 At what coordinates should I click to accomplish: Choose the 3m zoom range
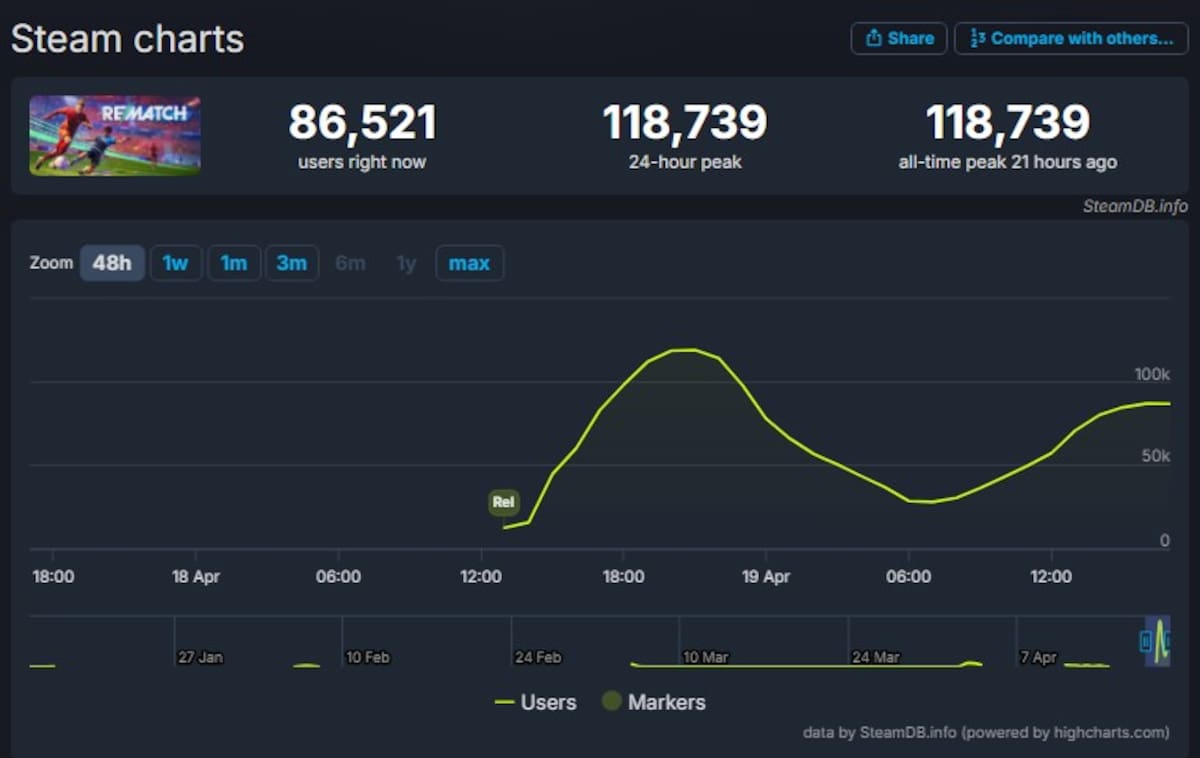point(292,263)
